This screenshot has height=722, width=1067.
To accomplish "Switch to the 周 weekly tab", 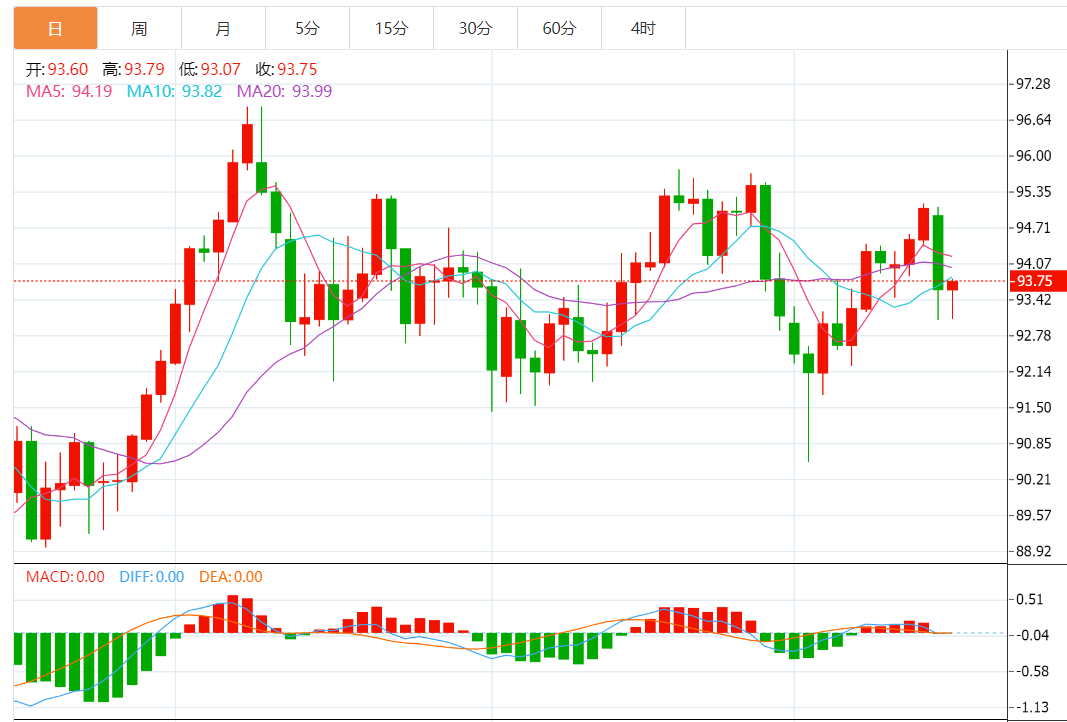I will pyautogui.click(x=139, y=28).
